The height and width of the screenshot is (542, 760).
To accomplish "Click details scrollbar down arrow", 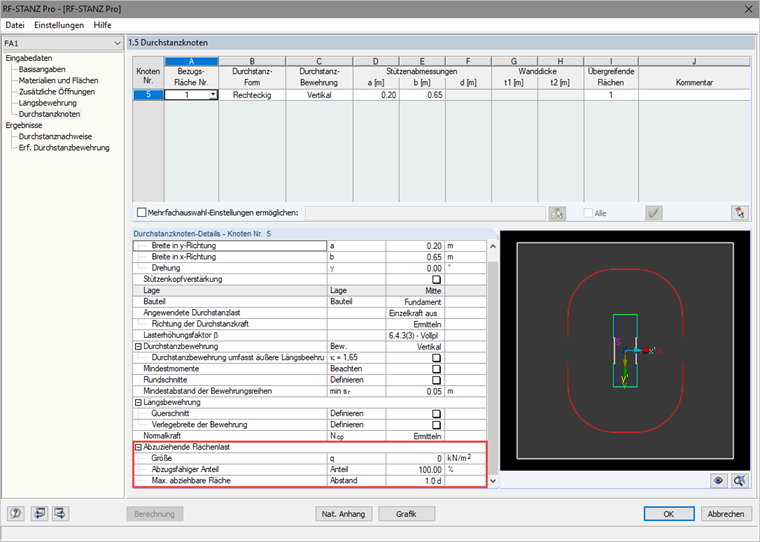I will [x=492, y=481].
